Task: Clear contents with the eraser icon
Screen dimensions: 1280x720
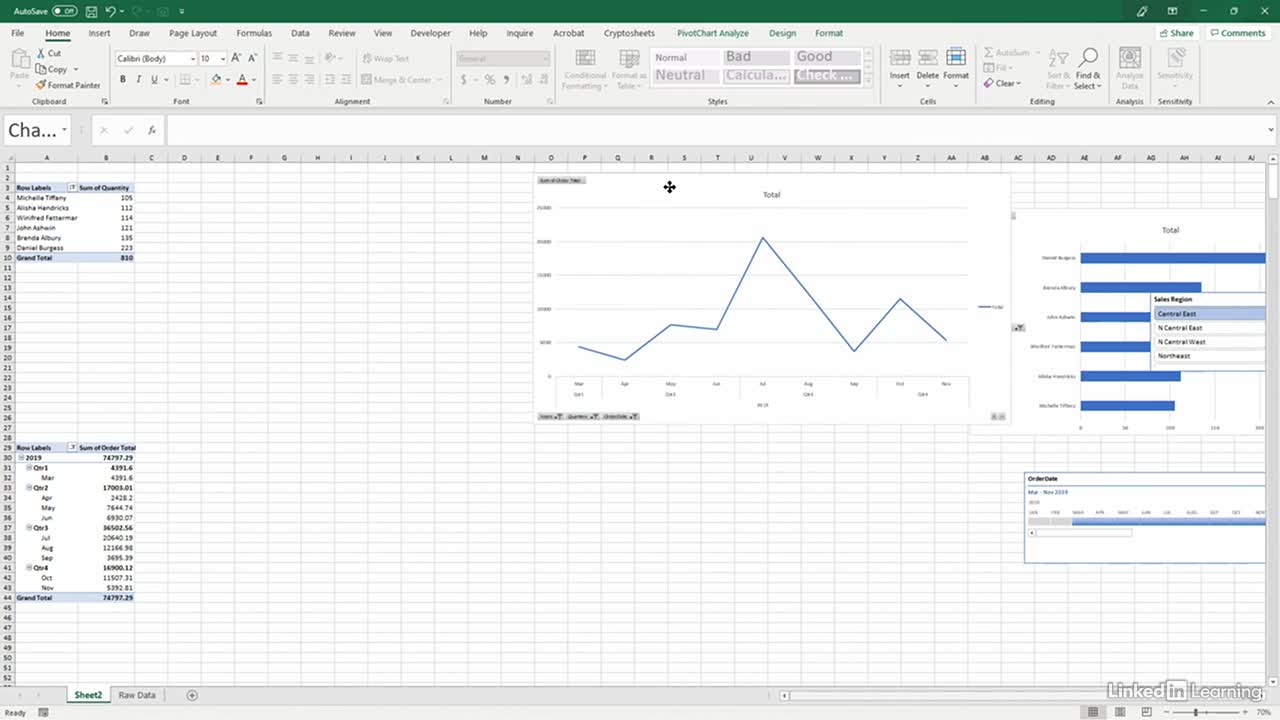Action: 989,83
